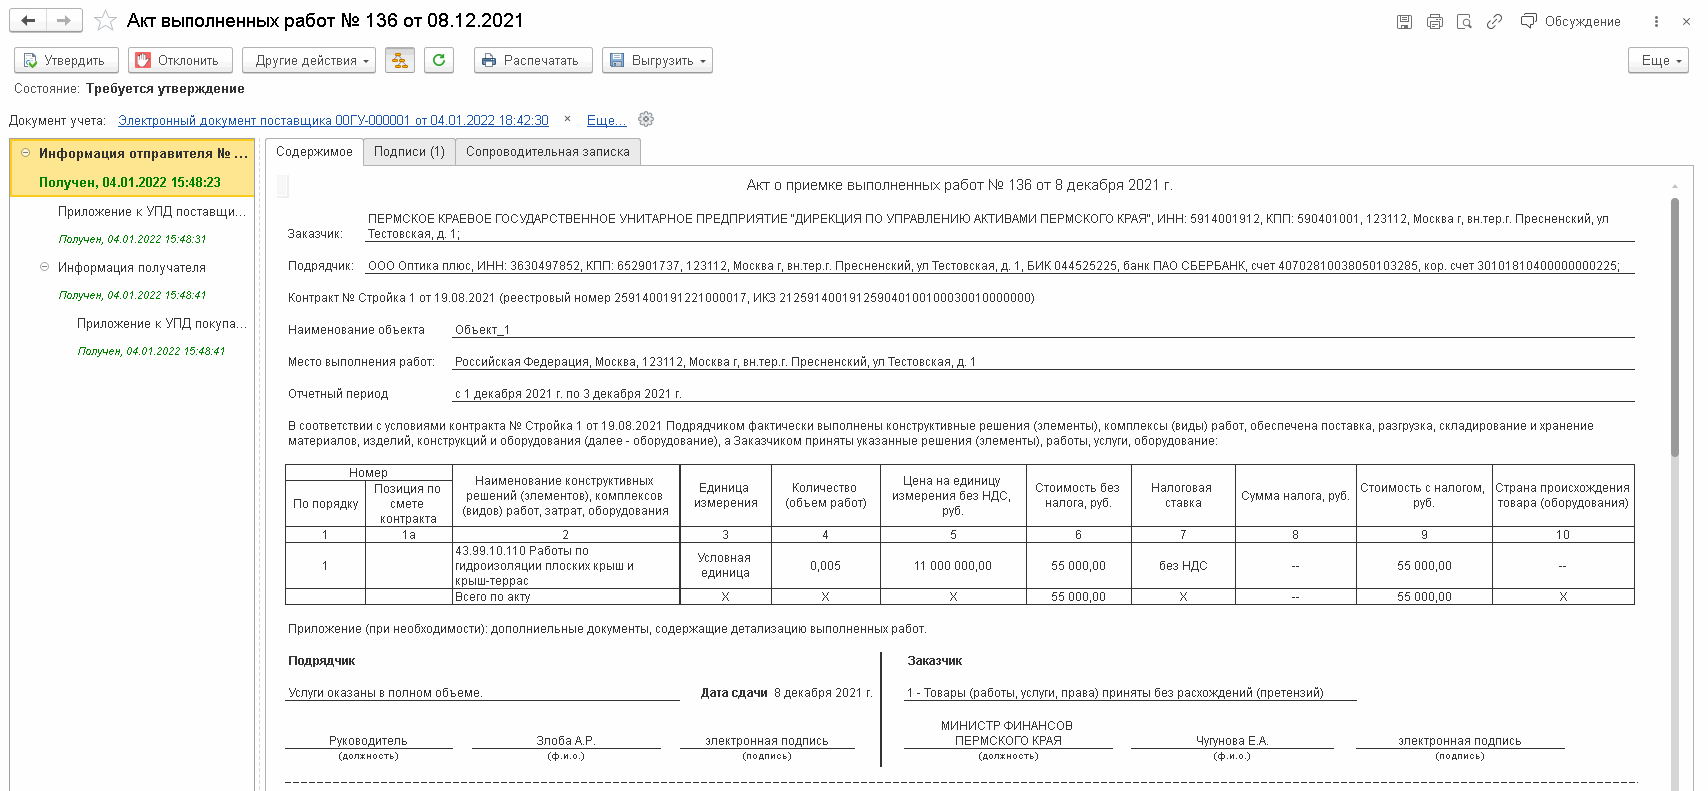Add document to favorites with star icon
The width and height of the screenshot is (1708, 791).
point(104,21)
